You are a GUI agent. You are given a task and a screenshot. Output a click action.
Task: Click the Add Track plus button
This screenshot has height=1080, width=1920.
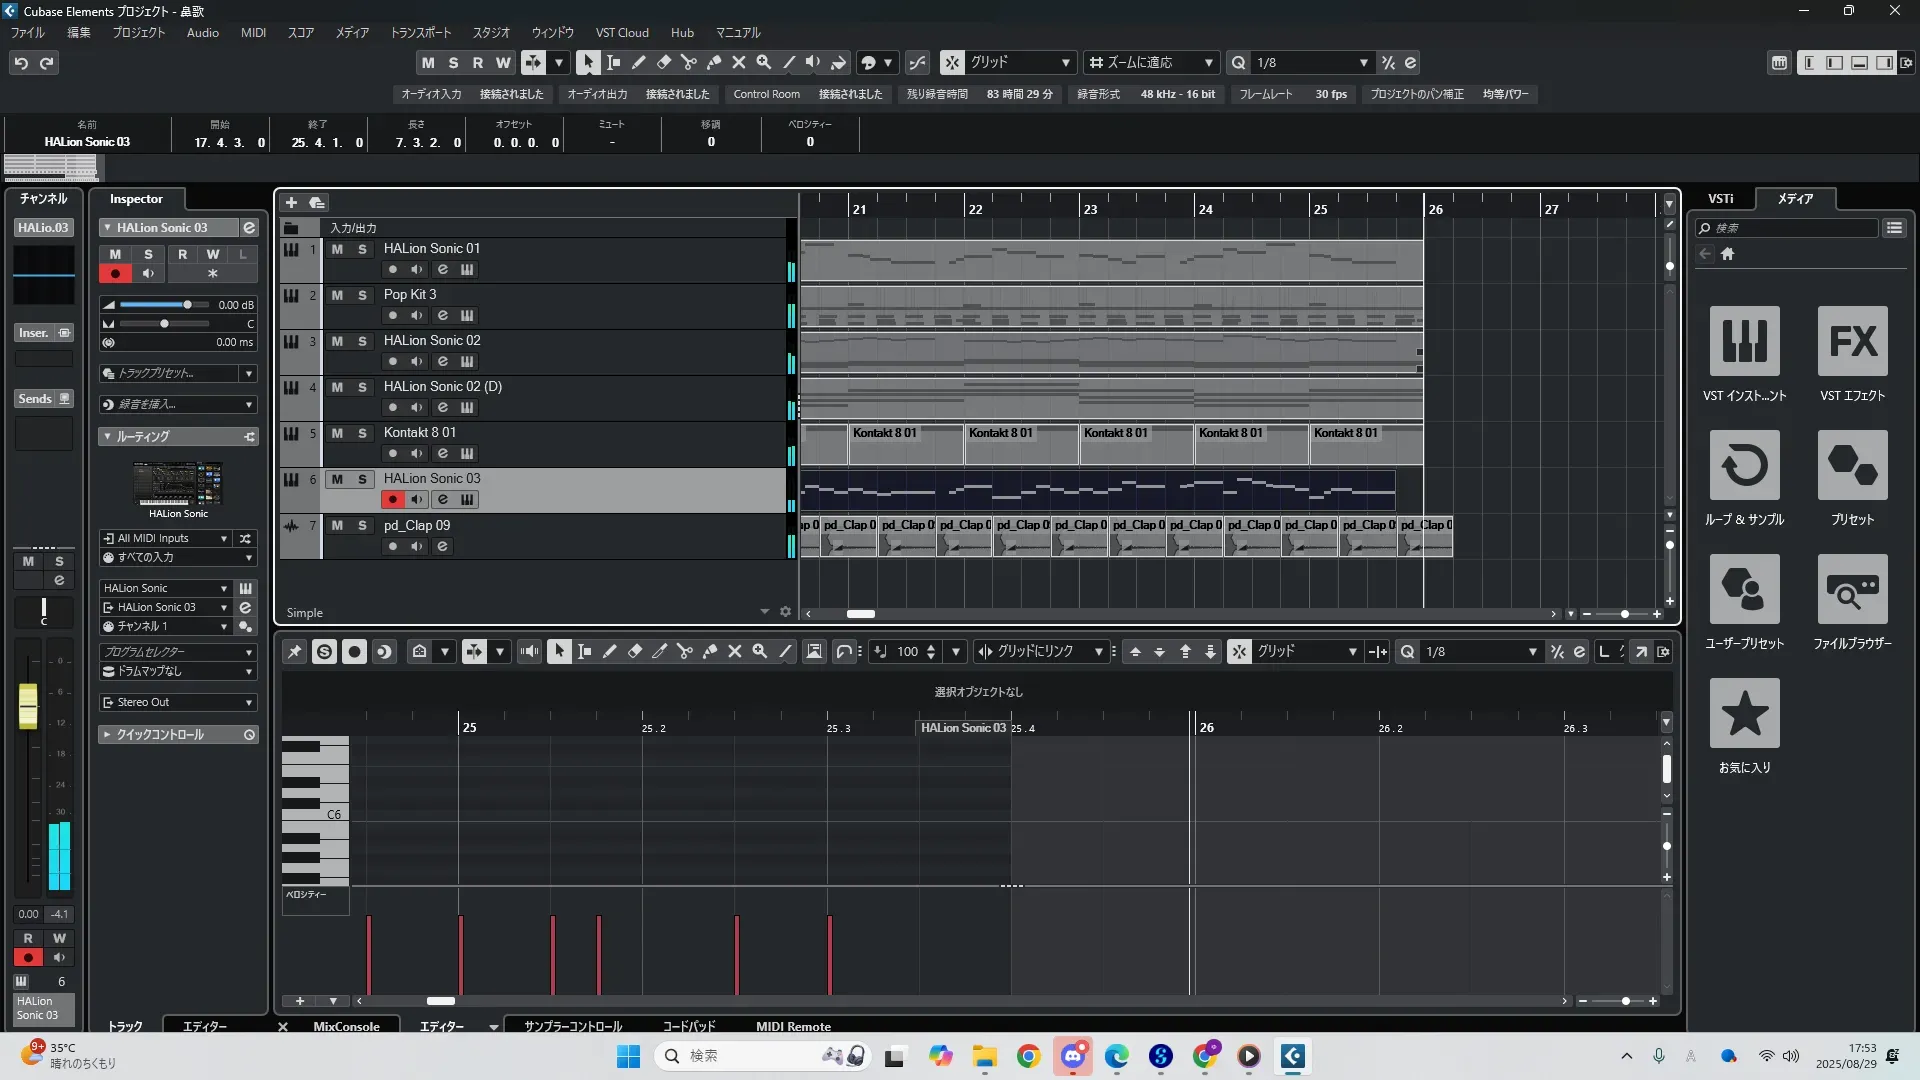pyautogui.click(x=291, y=202)
